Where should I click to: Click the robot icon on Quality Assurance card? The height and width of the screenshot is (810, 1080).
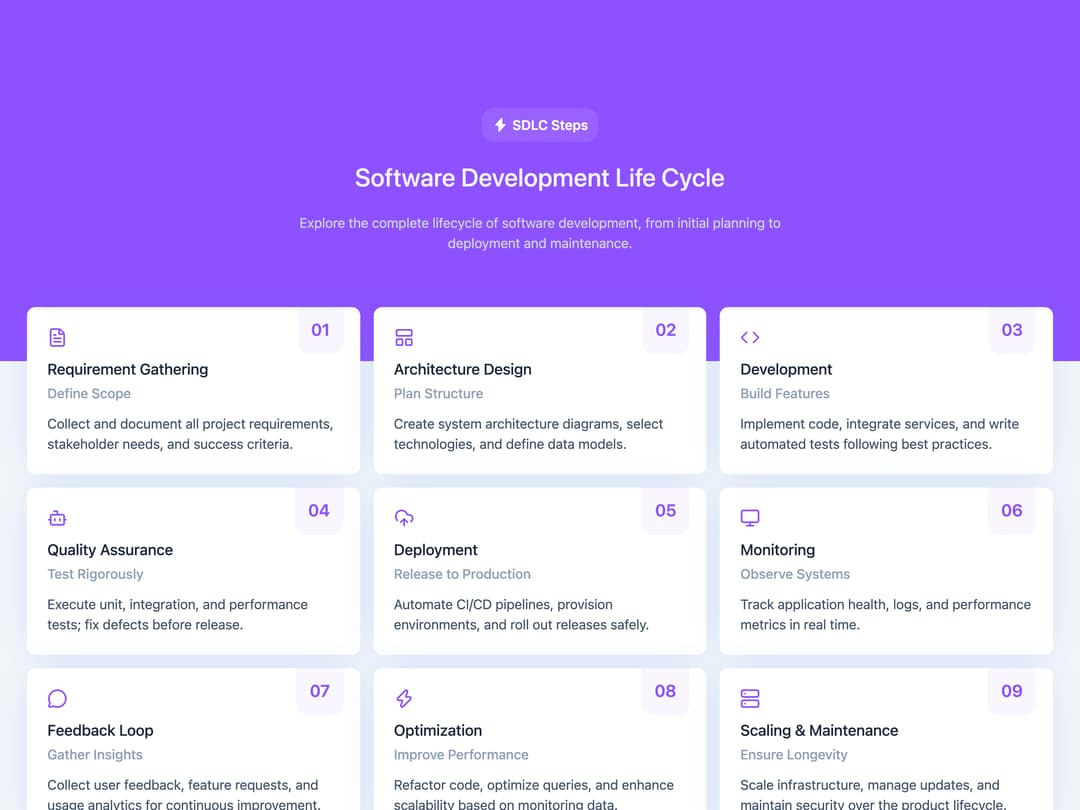coord(57,518)
